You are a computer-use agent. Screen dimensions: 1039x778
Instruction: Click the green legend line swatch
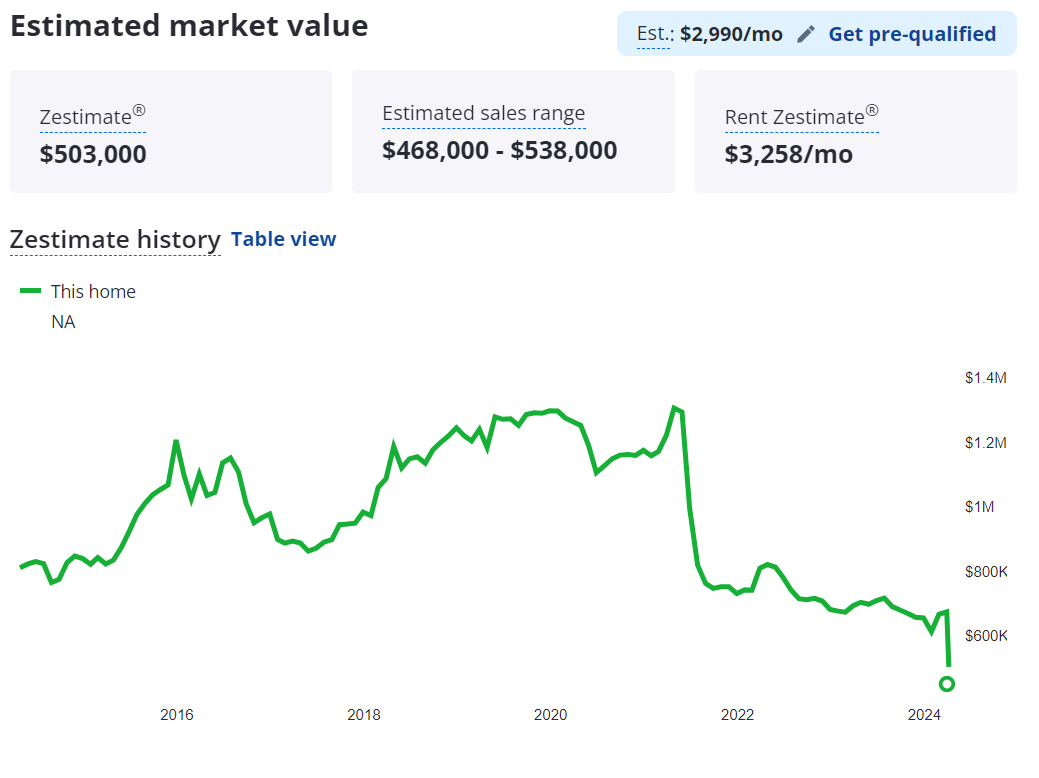coord(31,291)
